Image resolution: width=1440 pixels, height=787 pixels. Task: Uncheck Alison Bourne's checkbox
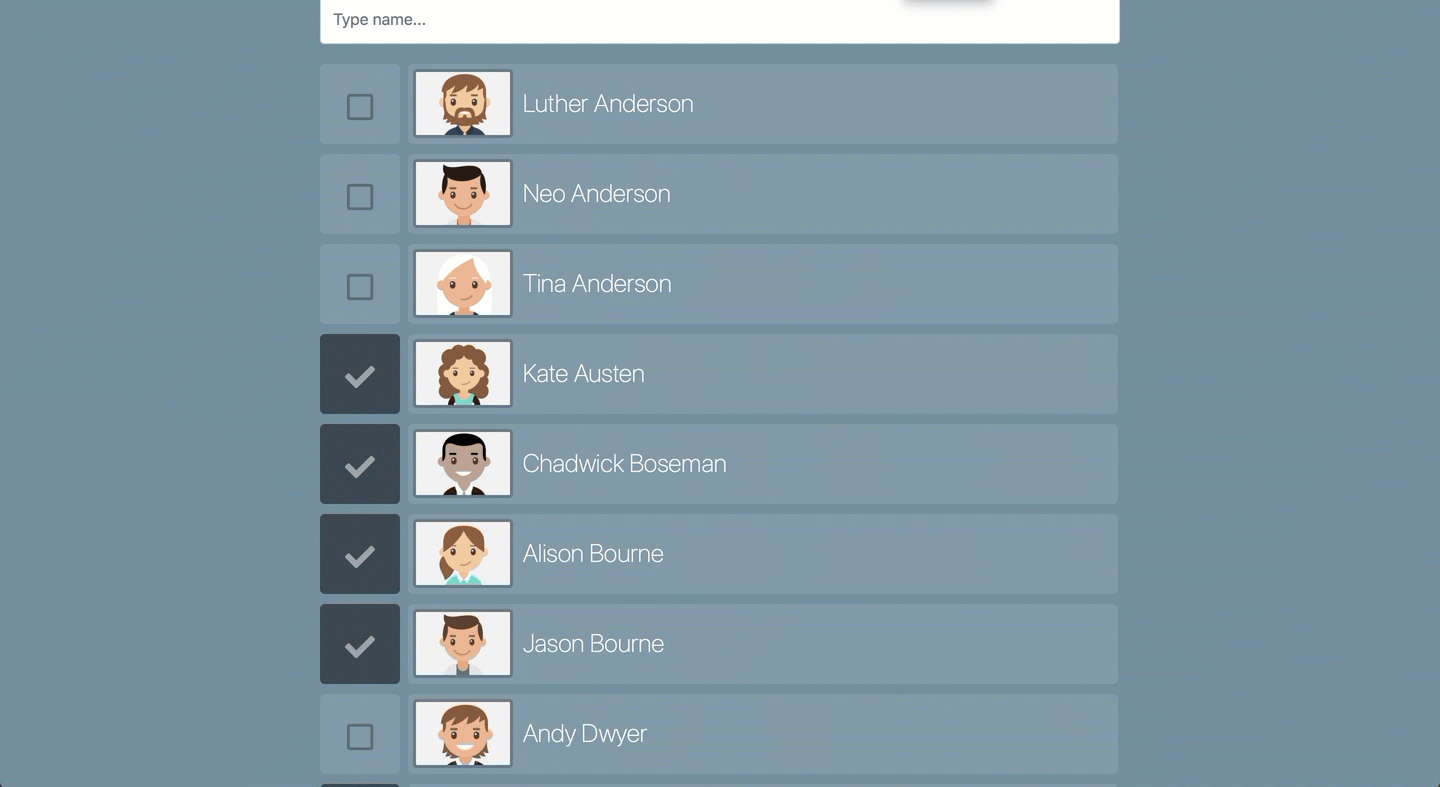click(360, 554)
